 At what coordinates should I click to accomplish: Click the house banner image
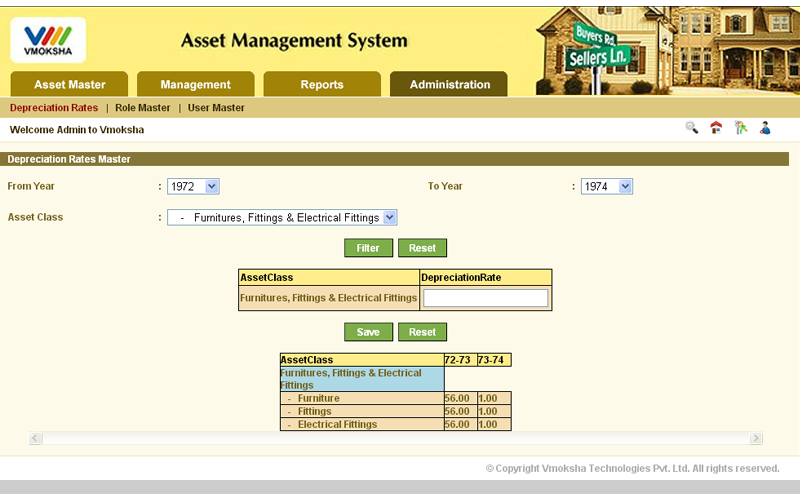667,51
